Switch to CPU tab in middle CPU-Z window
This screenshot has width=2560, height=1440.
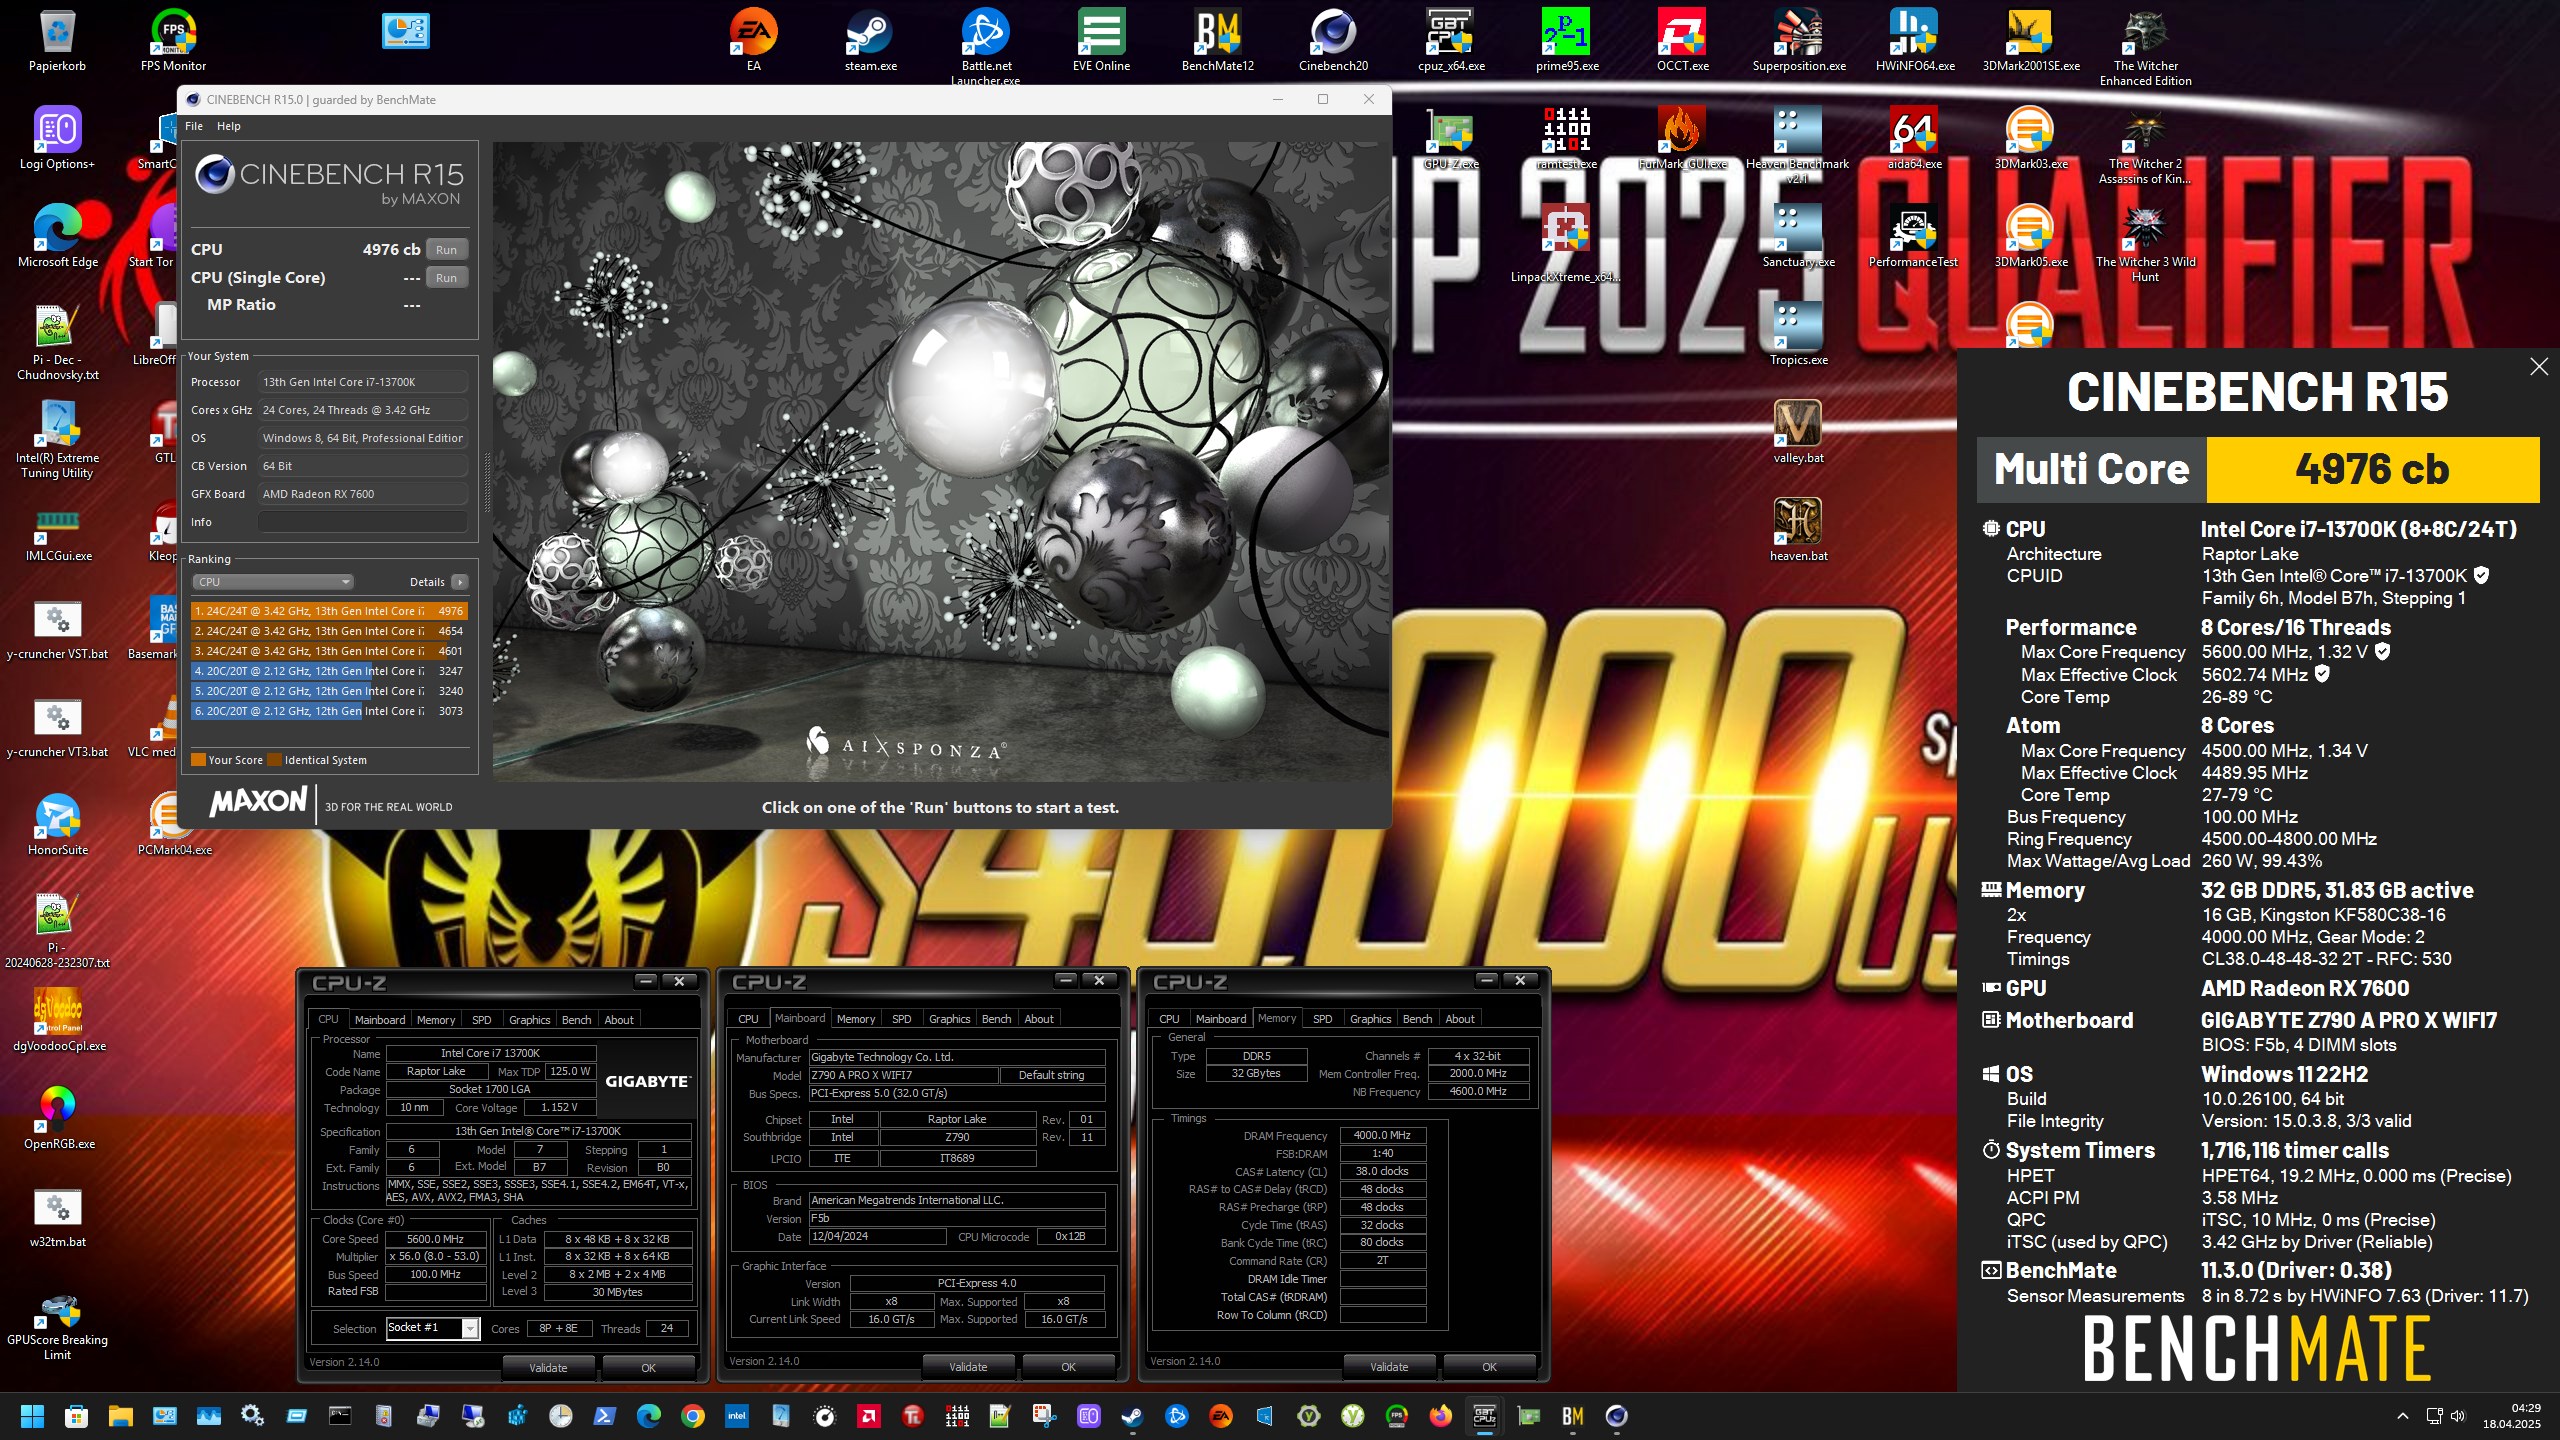[748, 1019]
